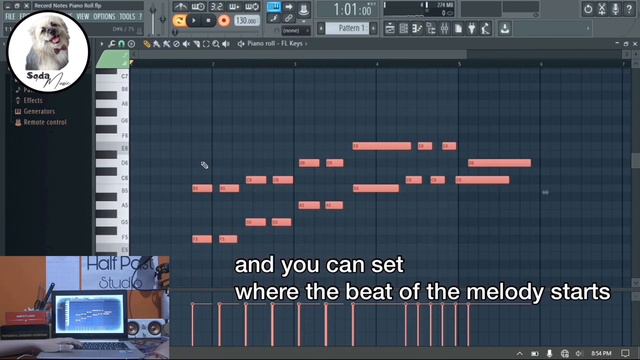Adjust the master pitch slider
The height and width of the screenshot is (360, 640).
click(163, 18)
